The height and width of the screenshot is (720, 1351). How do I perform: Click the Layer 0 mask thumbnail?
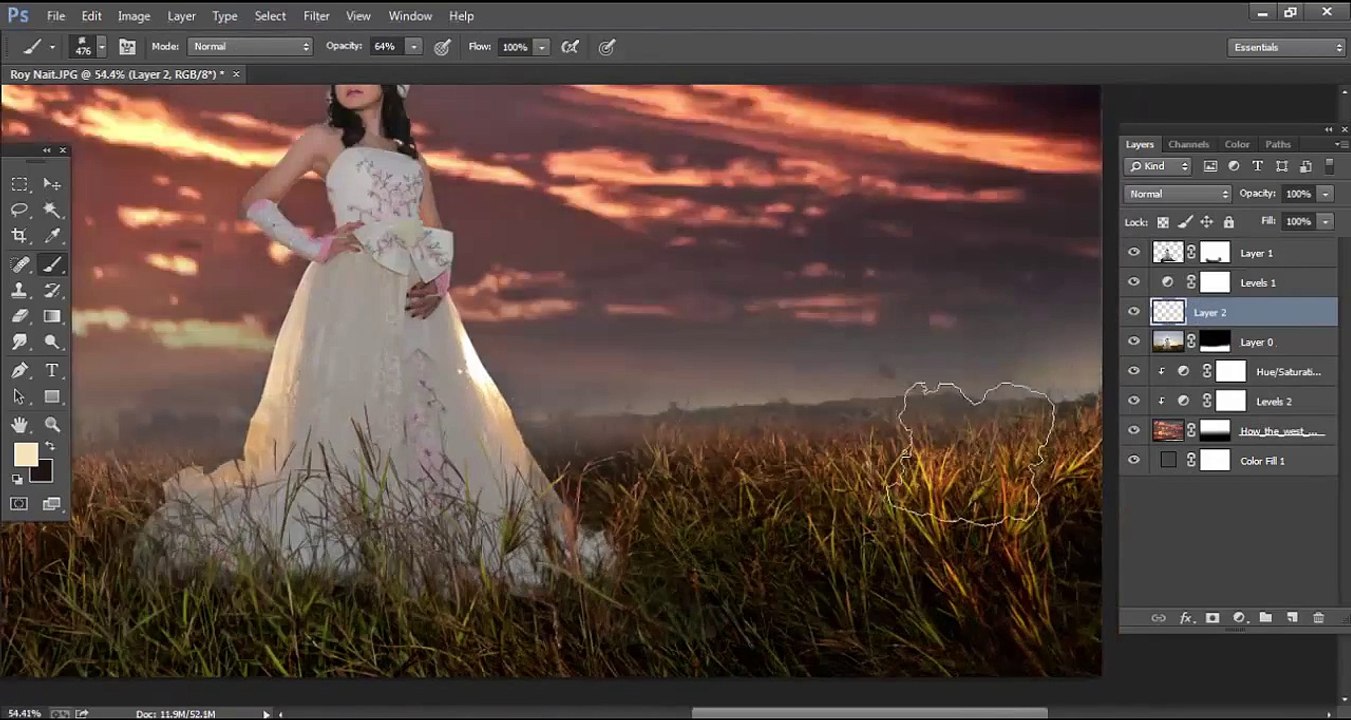coord(1214,342)
